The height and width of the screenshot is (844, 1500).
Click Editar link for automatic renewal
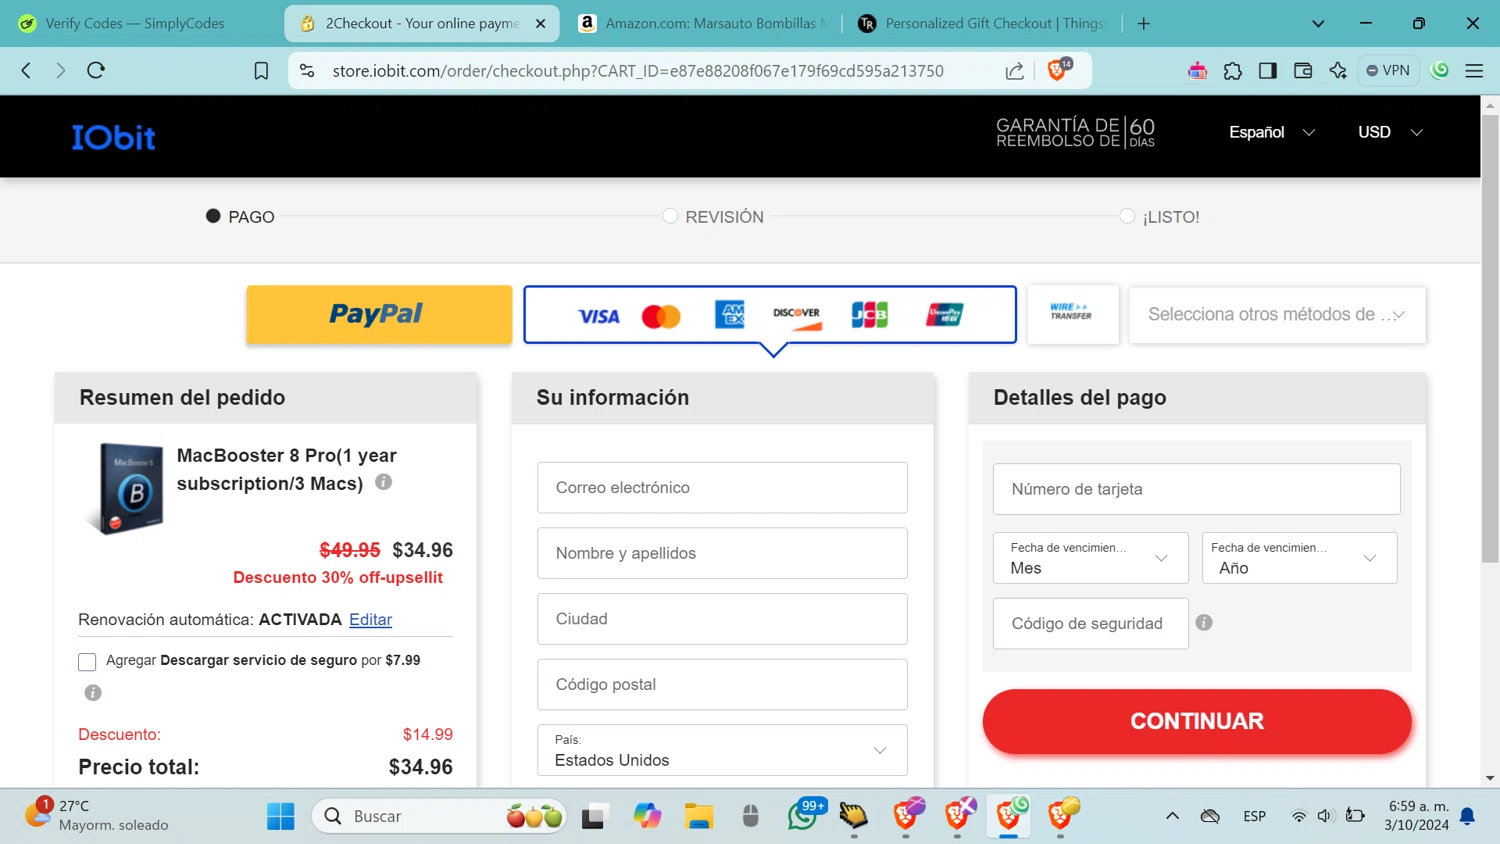tap(370, 619)
